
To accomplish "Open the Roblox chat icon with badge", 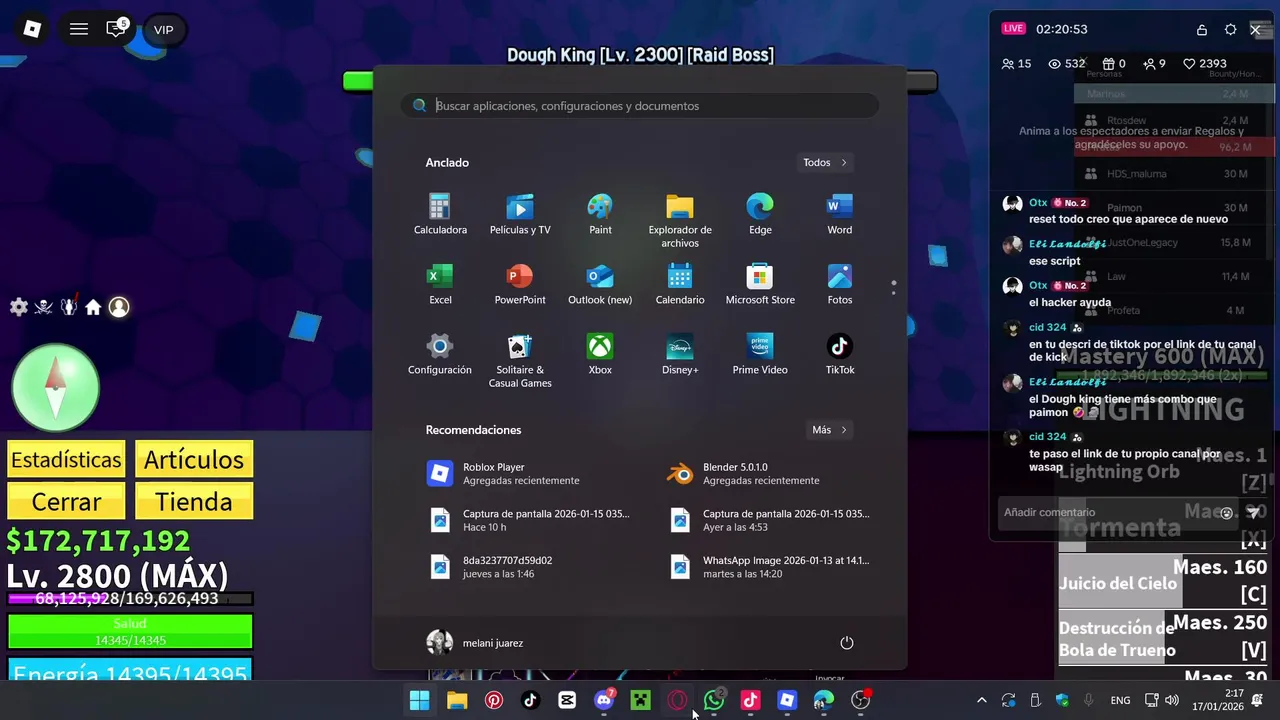I will (117, 28).
